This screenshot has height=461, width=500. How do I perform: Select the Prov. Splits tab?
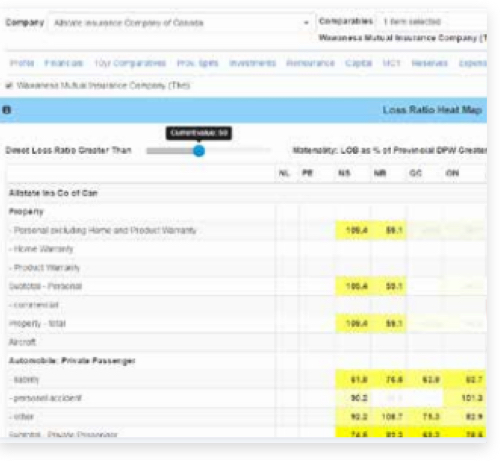pos(197,63)
